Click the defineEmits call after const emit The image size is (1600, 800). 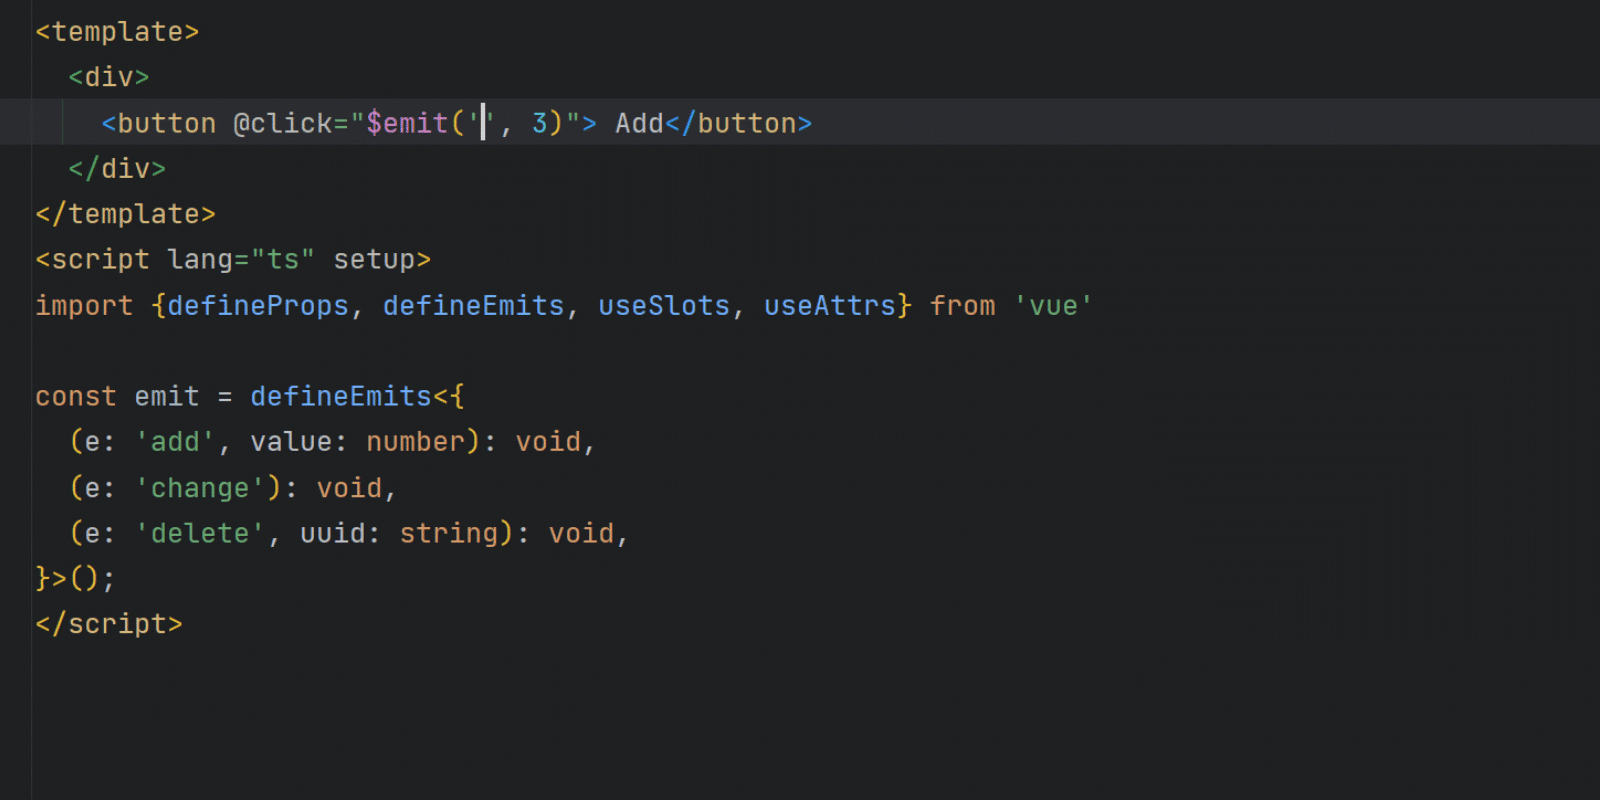pyautogui.click(x=341, y=396)
